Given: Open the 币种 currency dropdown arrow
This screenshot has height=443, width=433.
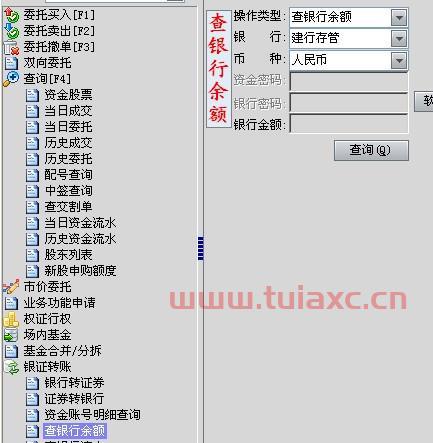Looking at the screenshot, I should [399, 61].
